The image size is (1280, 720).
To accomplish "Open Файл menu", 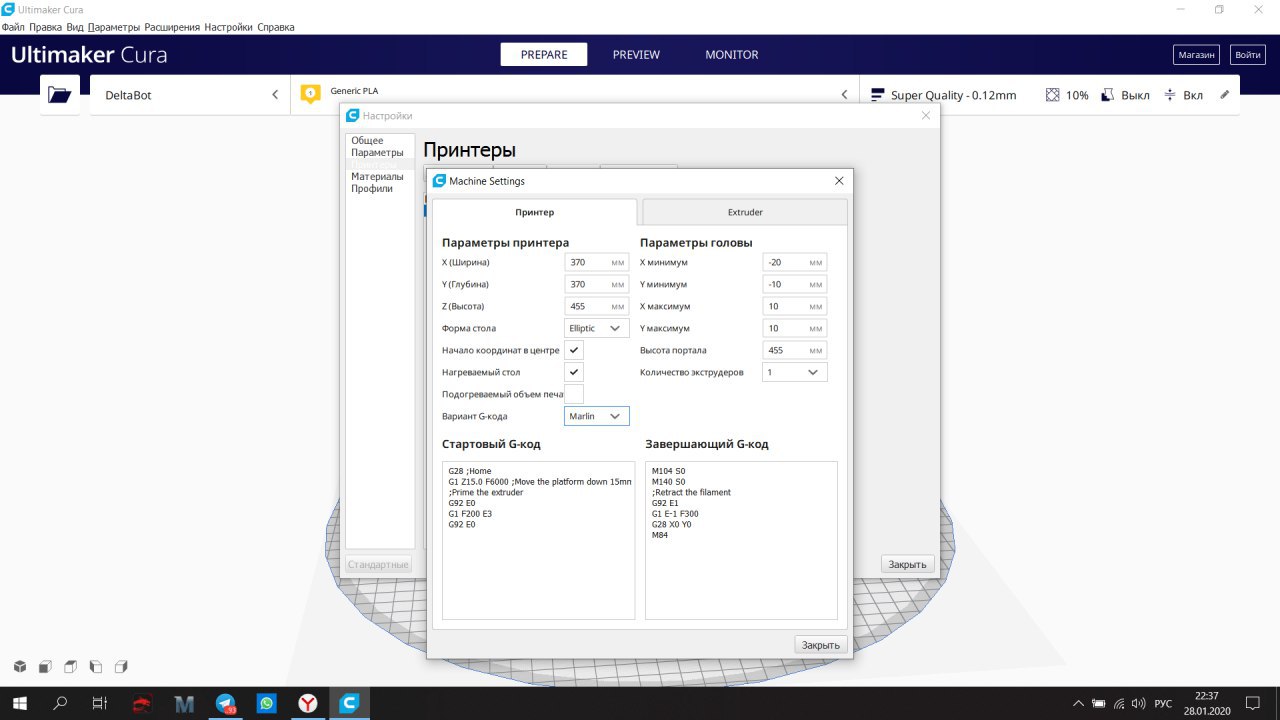I will tap(13, 27).
